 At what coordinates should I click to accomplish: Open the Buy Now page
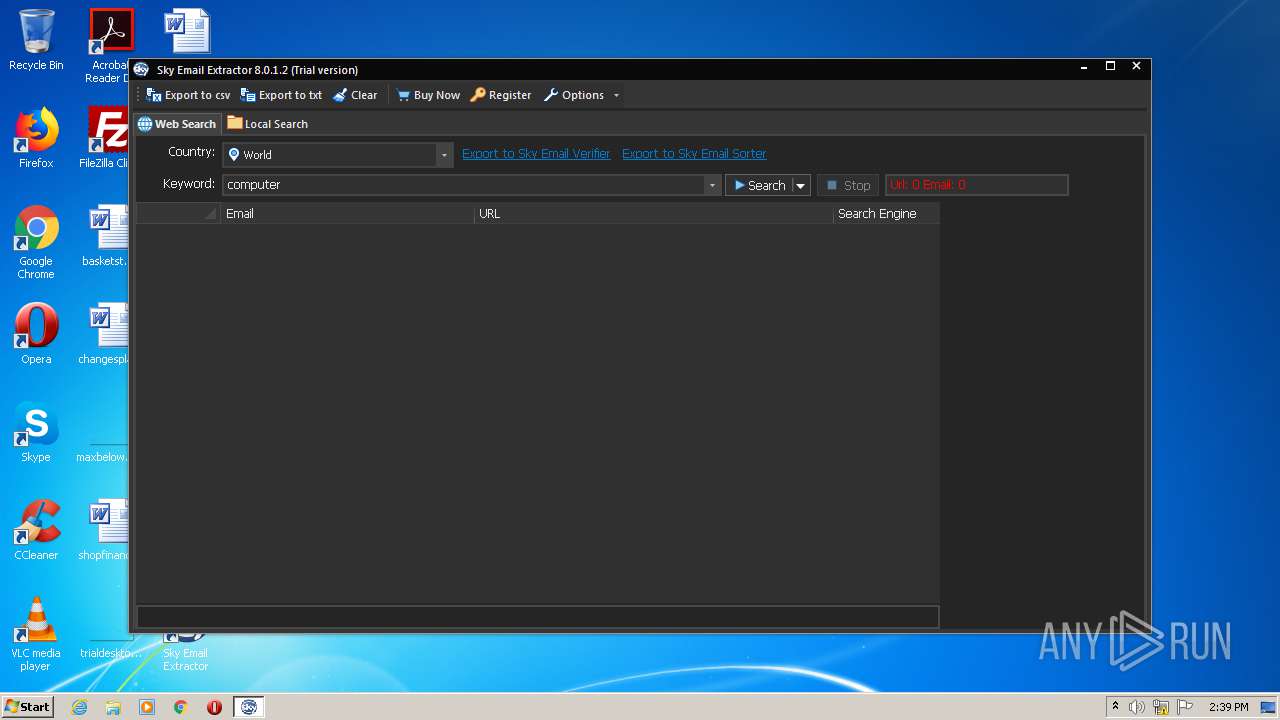point(428,95)
